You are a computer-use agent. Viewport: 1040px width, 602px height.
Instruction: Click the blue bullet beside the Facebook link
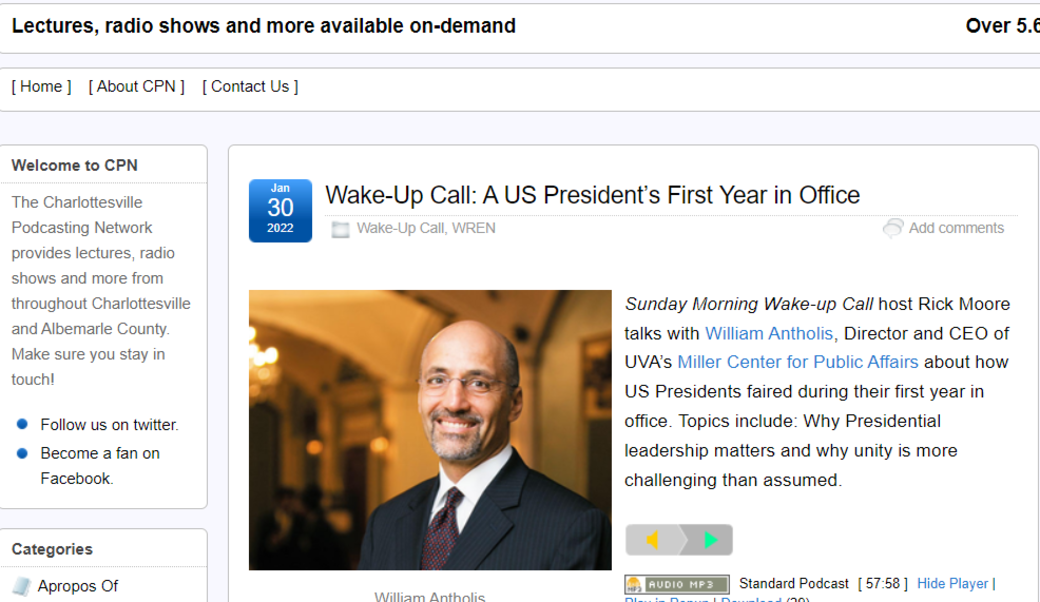pyautogui.click(x=23, y=453)
